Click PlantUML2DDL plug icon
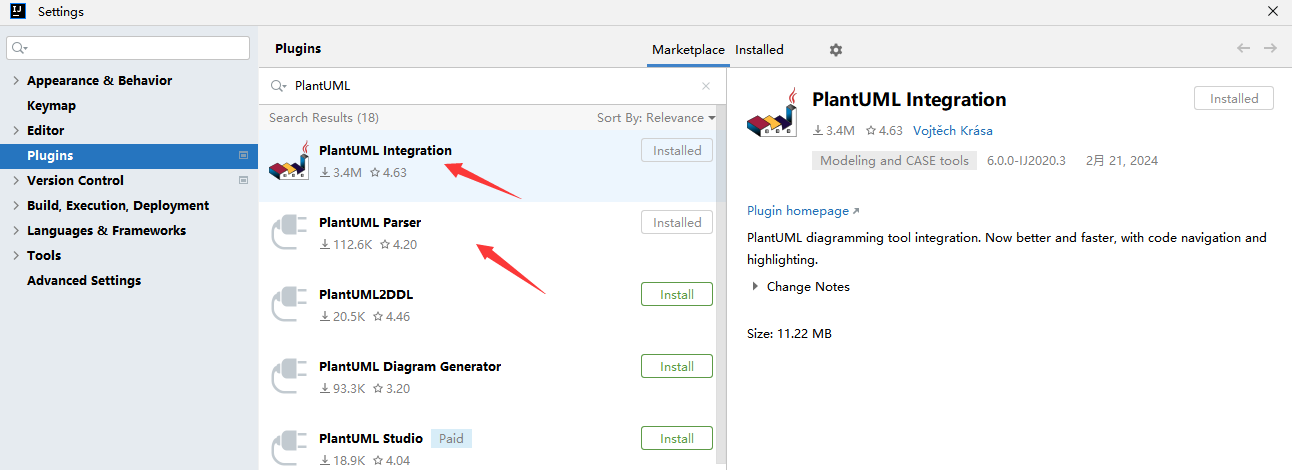Viewport: 1292px width, 470px height. click(289, 305)
